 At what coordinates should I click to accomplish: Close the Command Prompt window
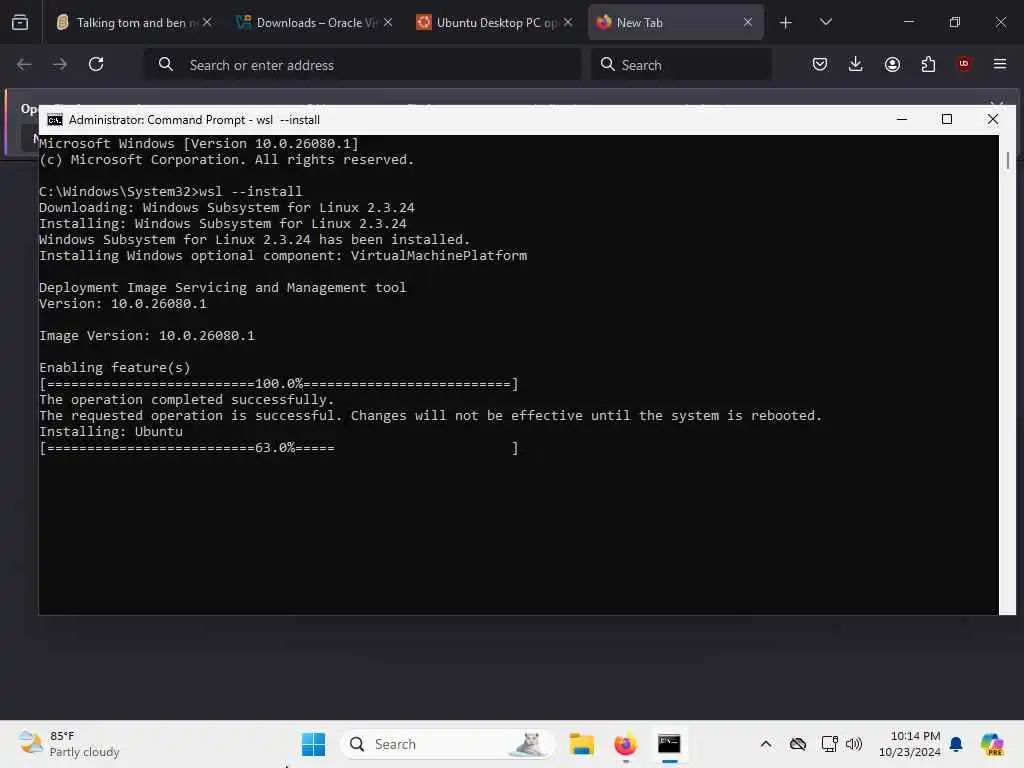click(993, 120)
